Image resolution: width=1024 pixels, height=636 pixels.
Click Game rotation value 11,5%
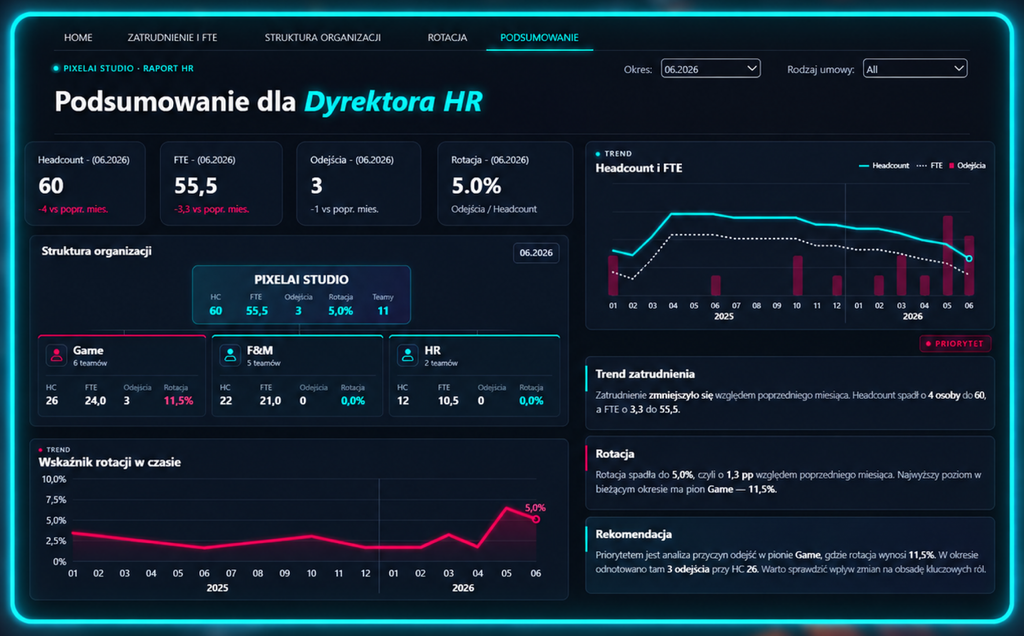click(x=178, y=401)
